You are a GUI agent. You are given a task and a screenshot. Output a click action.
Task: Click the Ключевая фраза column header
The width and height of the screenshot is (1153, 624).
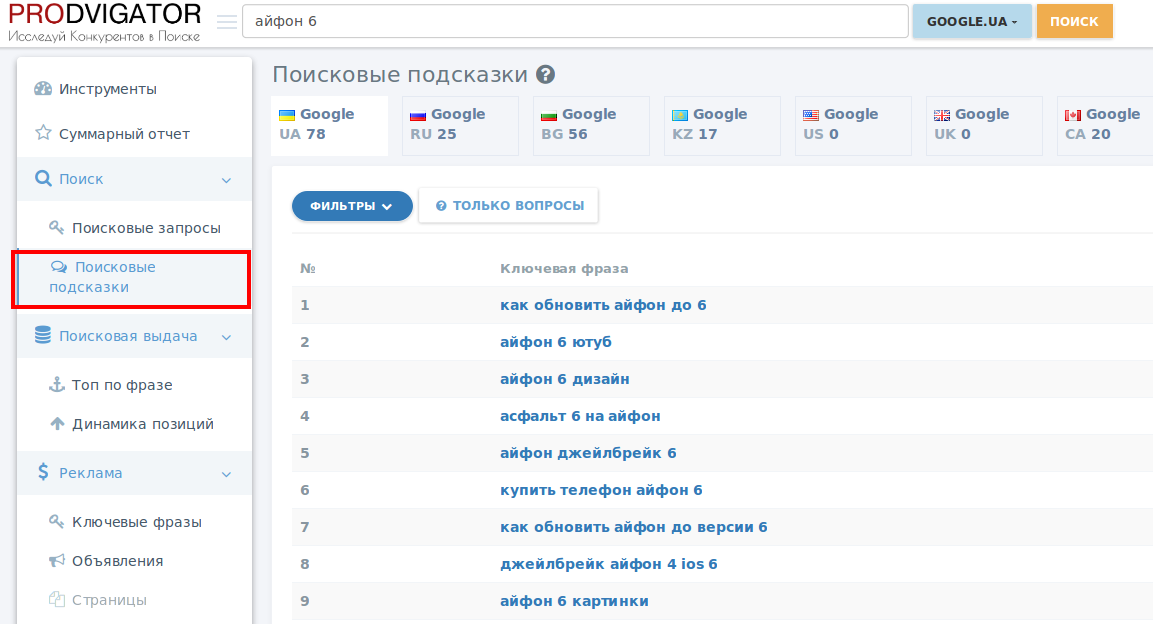[x=564, y=268]
